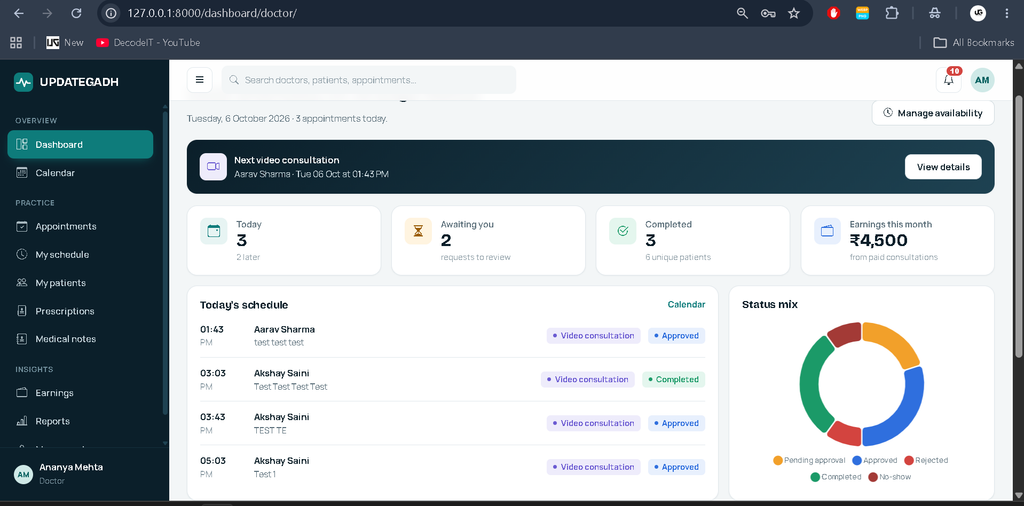The width and height of the screenshot is (1024, 506).
Task: Follow the Calendar link in Today's schedule
Action: (686, 304)
